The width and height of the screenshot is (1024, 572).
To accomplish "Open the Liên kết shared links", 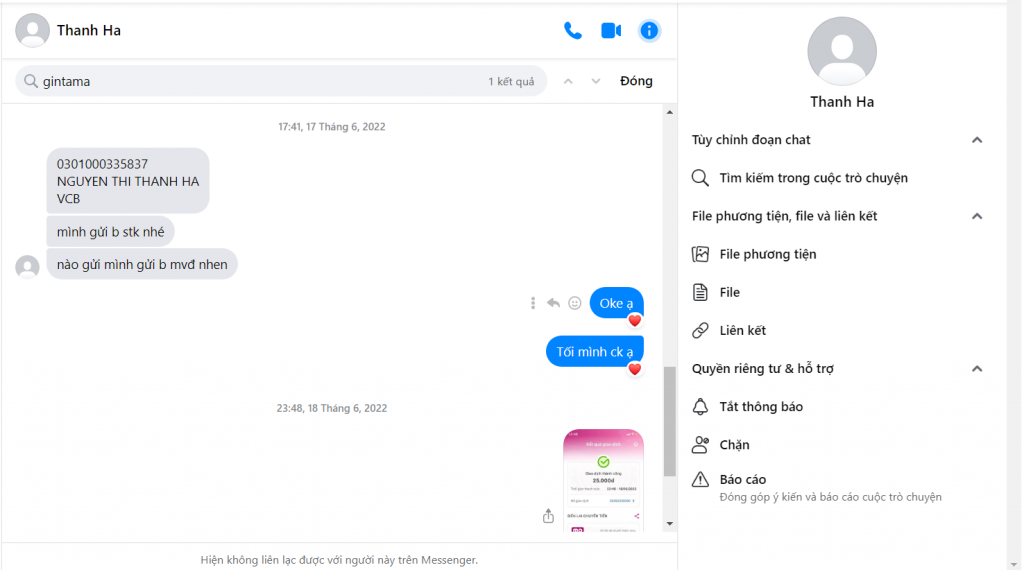I will [x=742, y=331].
